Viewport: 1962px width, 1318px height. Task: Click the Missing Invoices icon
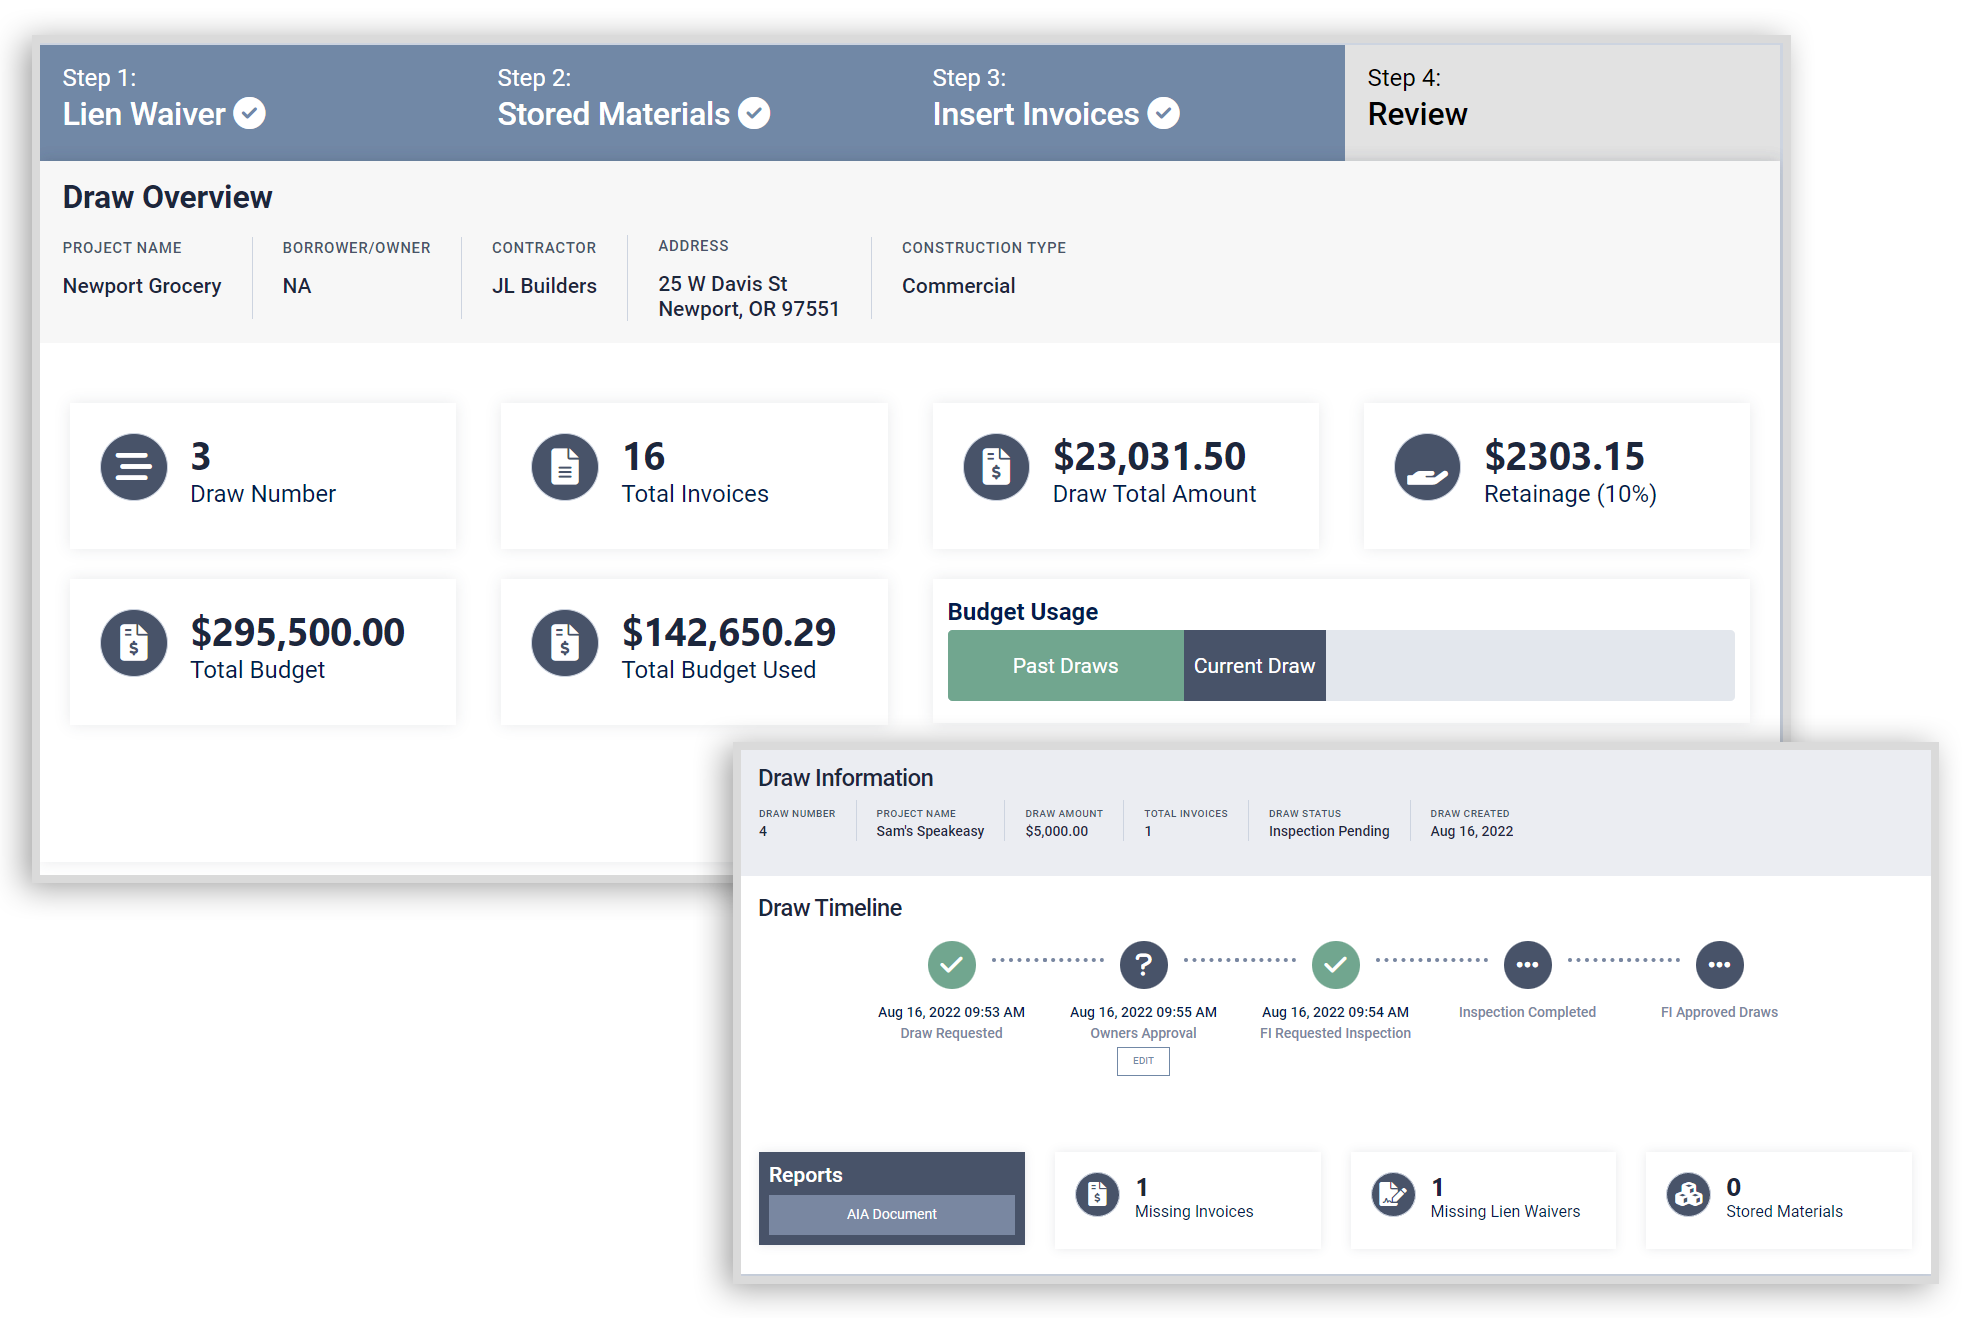(1097, 1195)
